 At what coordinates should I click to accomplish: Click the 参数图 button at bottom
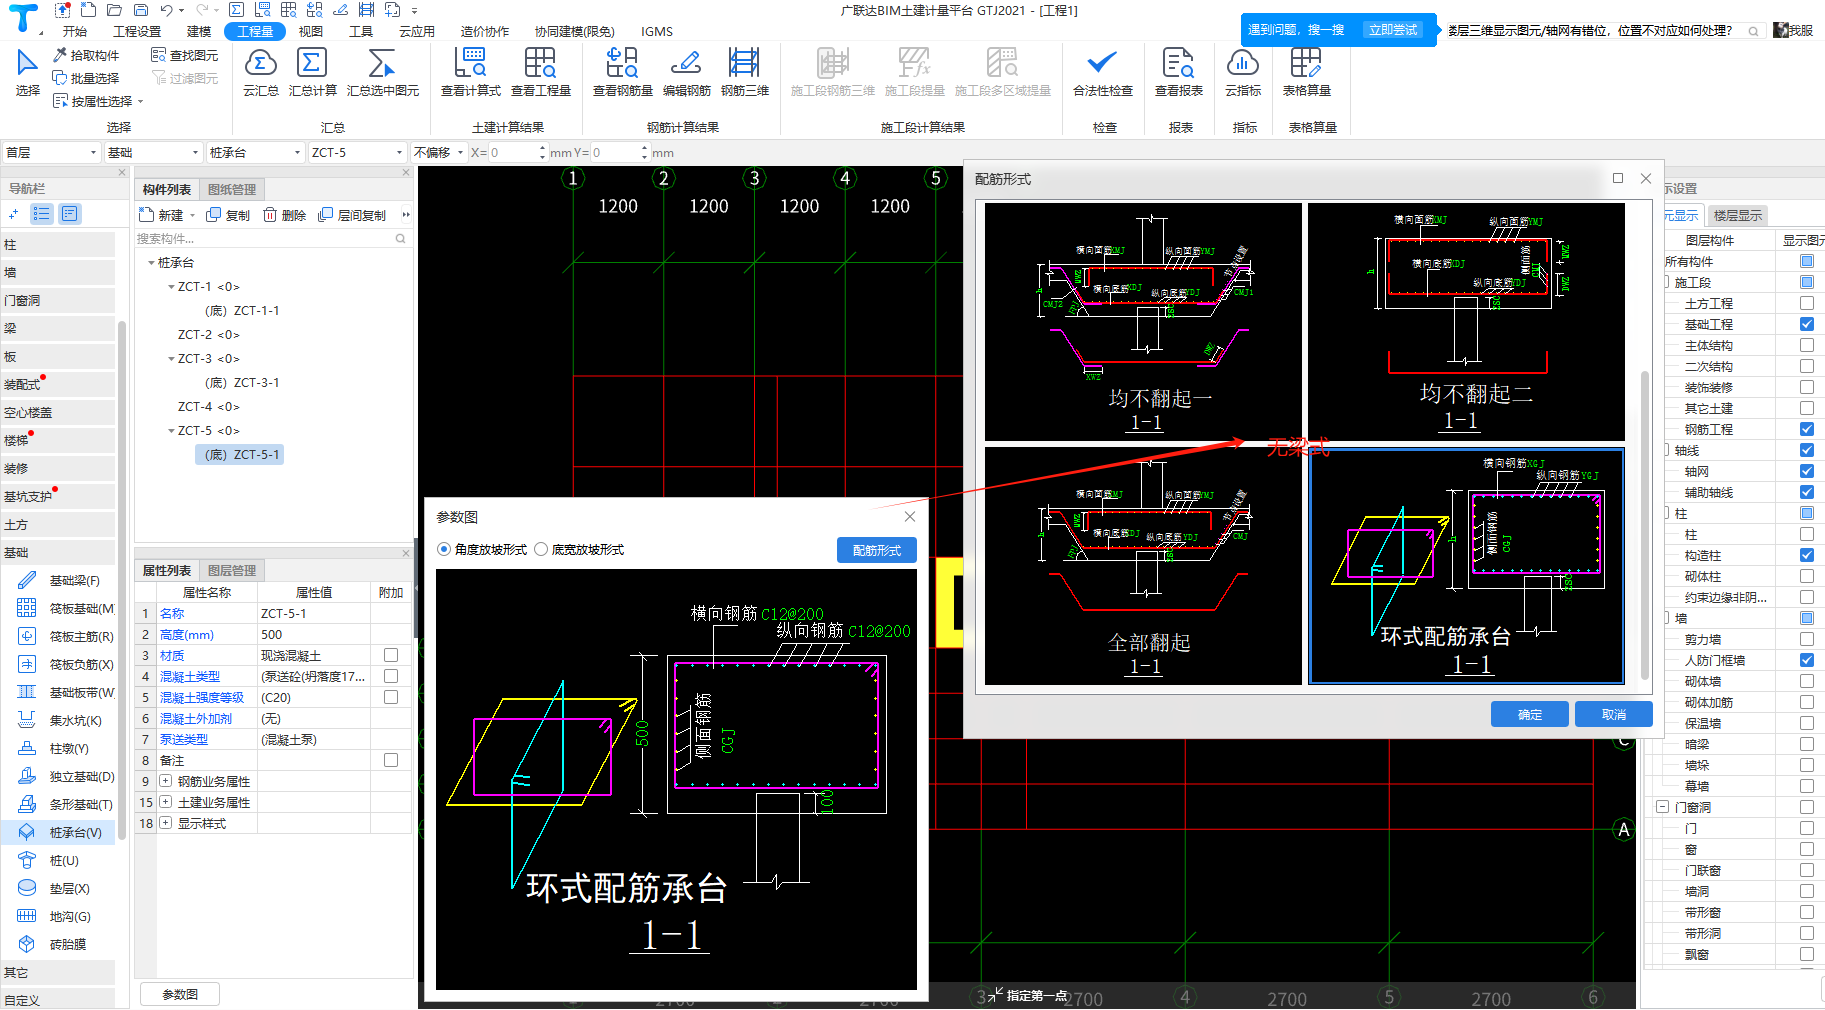(180, 994)
